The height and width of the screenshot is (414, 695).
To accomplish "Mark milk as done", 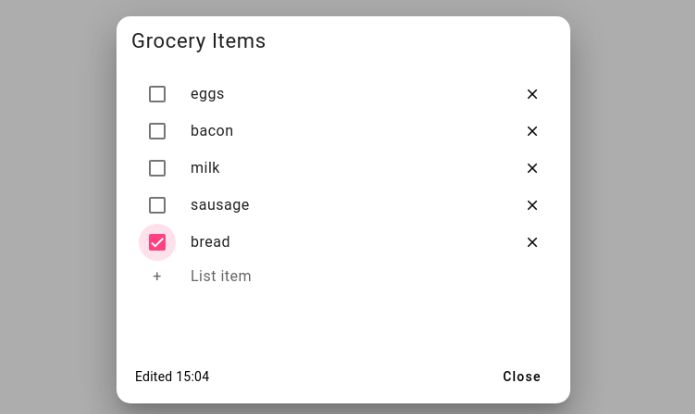I will click(x=157, y=168).
